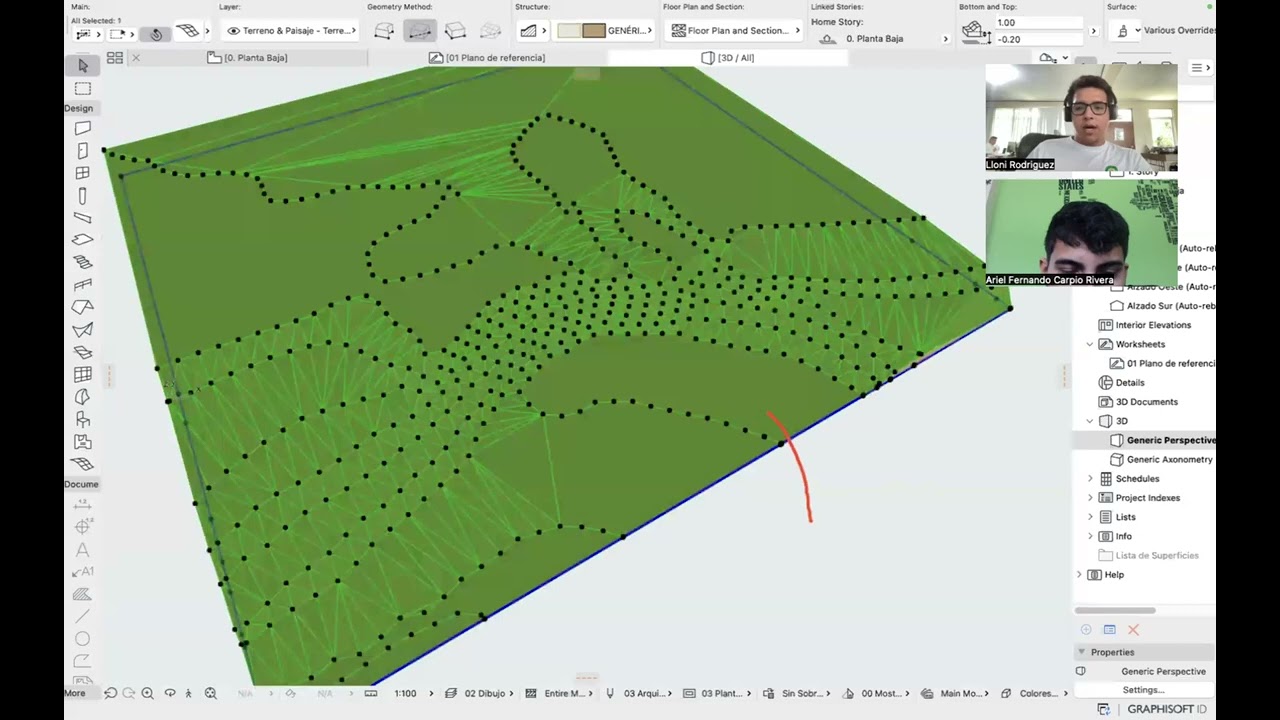This screenshot has width=1280, height=720.
Task: Select the Line tool
Action: 83,616
